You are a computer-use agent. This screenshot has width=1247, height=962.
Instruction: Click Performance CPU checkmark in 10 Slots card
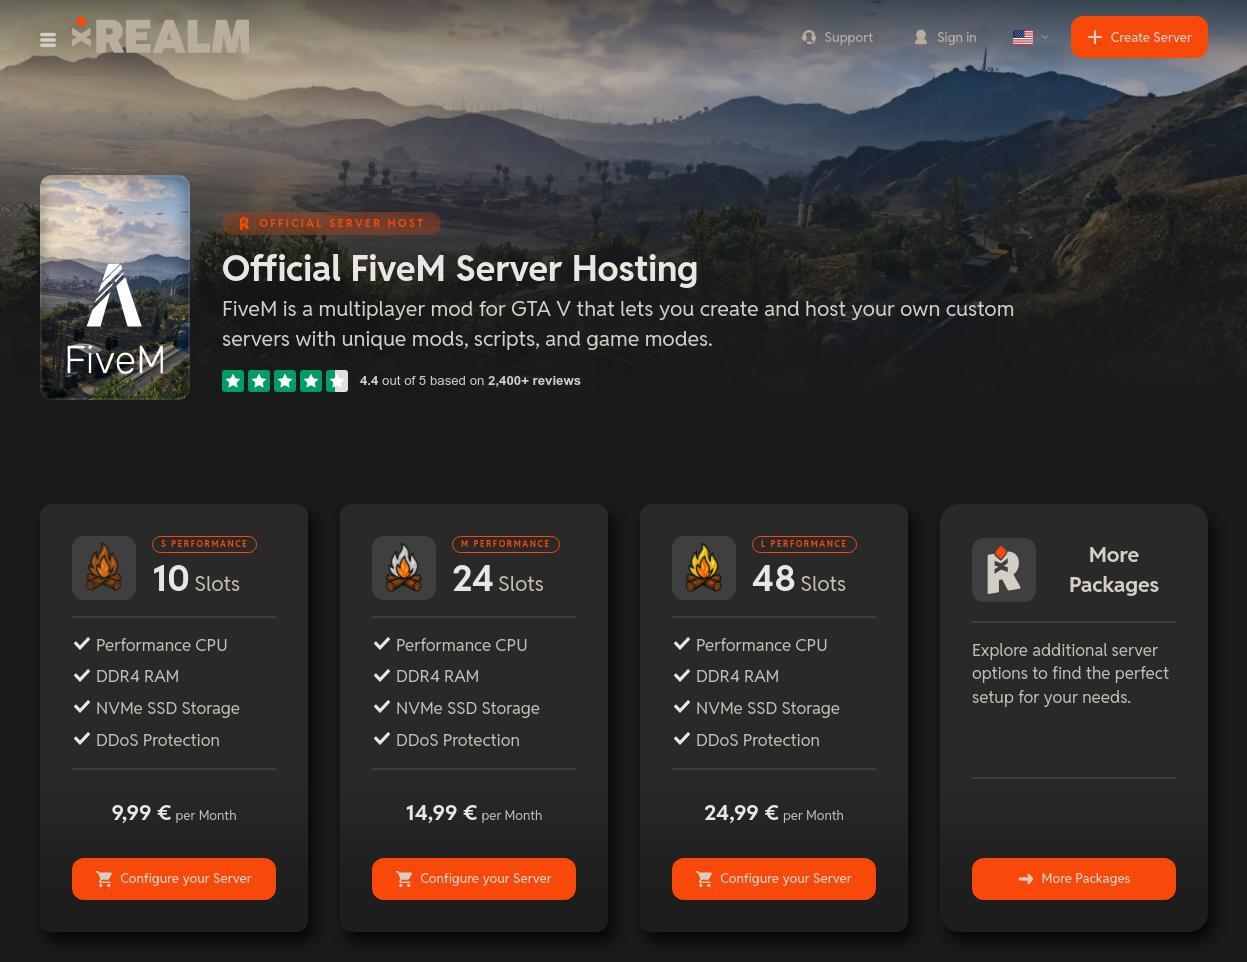click(x=82, y=644)
